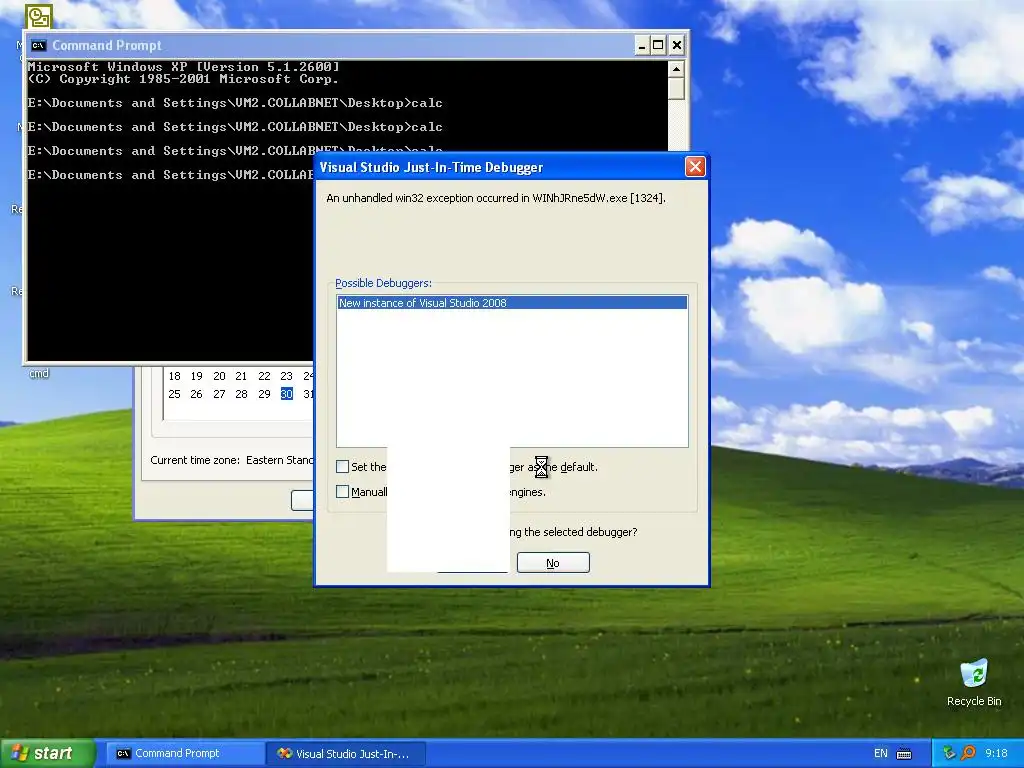Click the Safely Remove Hardware tray icon
Screen dimensions: 1024x768
point(949,753)
